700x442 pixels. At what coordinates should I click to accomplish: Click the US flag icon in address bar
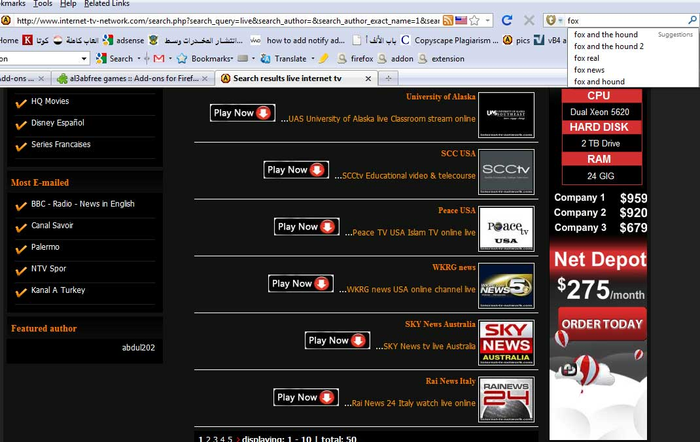pos(461,21)
